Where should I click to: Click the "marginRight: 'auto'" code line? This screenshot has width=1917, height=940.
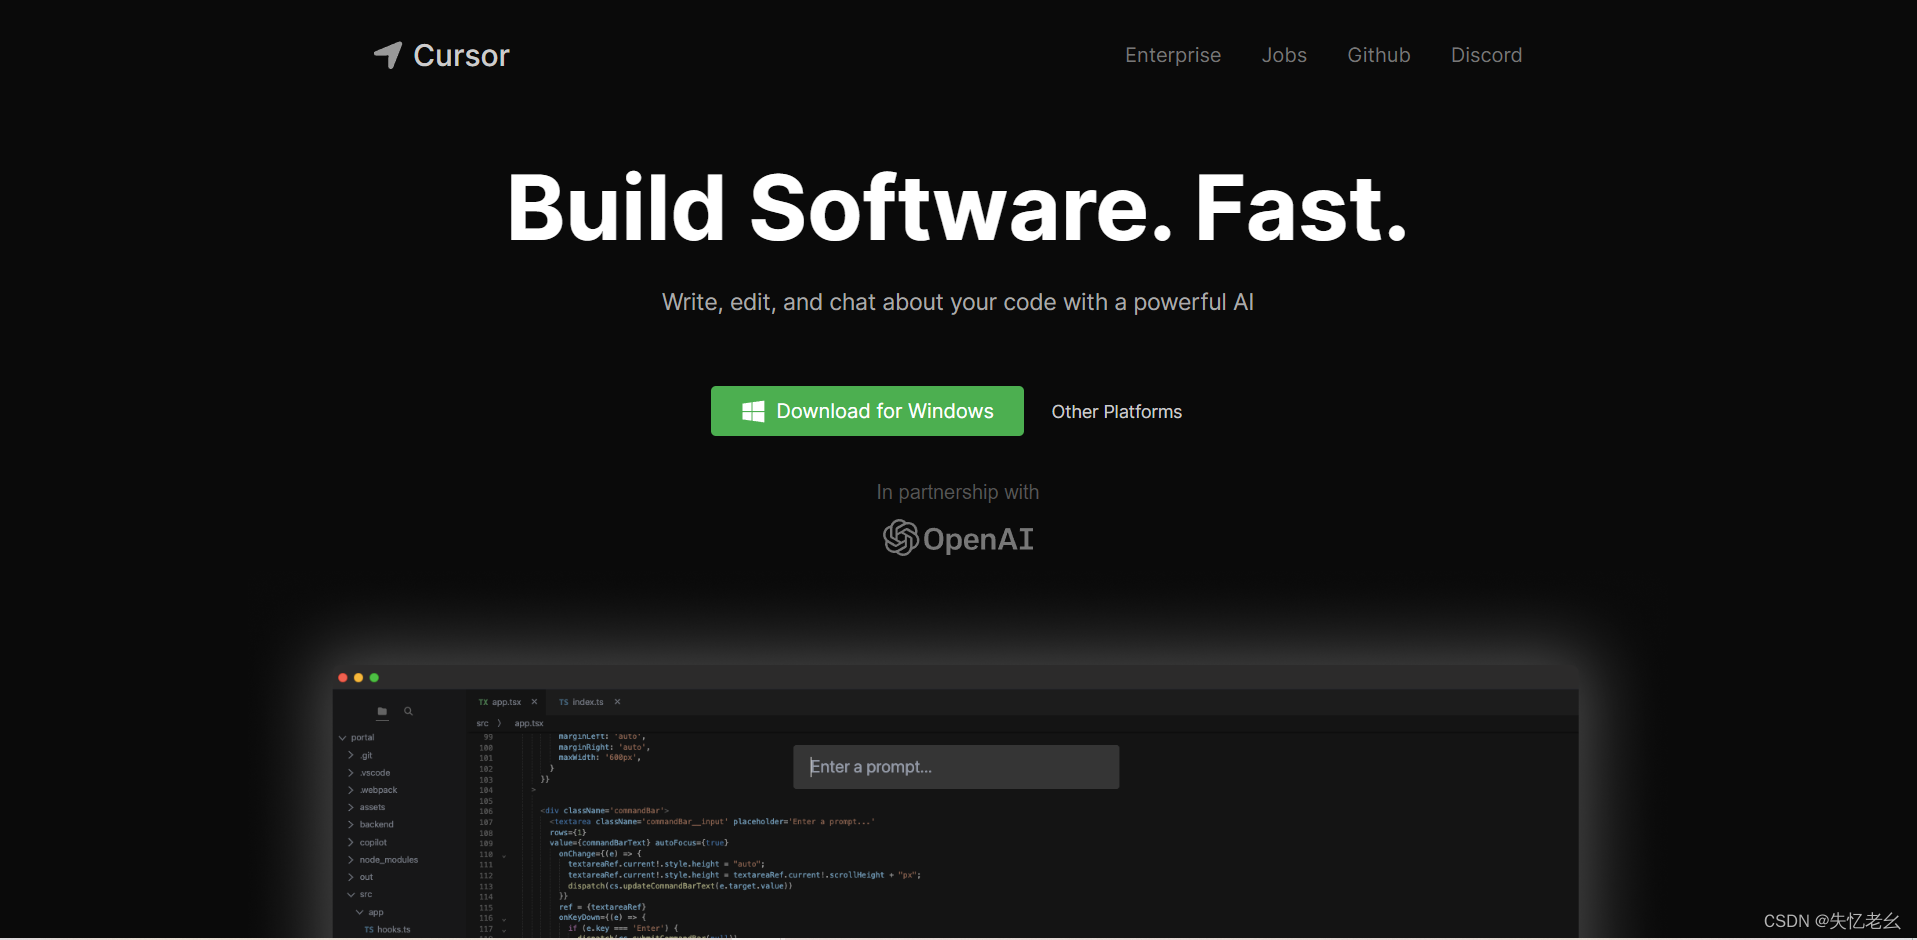tap(604, 747)
